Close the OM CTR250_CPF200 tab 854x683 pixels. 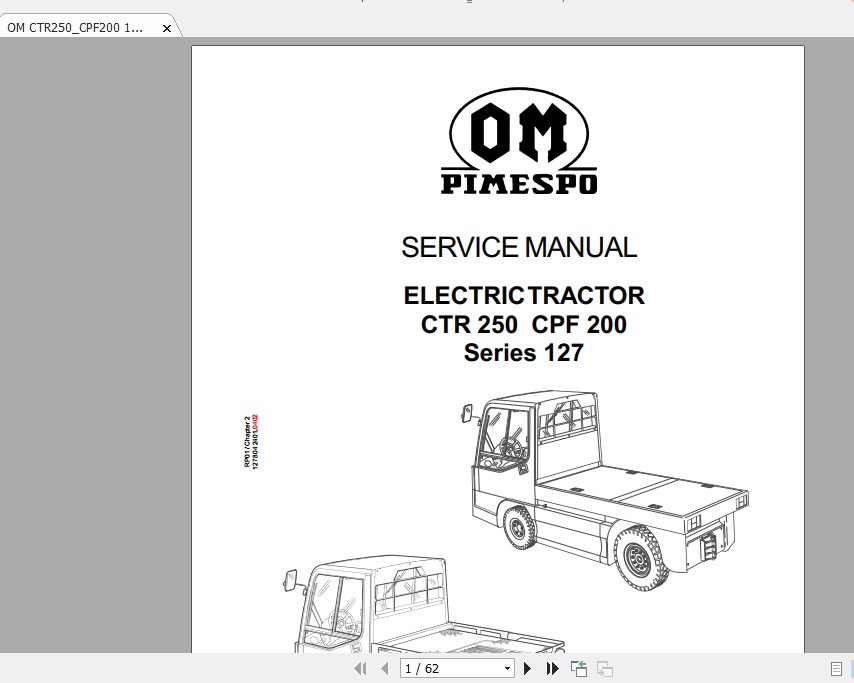165,28
